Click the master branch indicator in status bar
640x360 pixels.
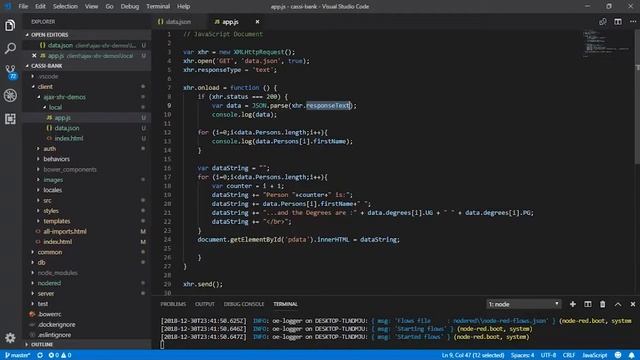click(18, 355)
